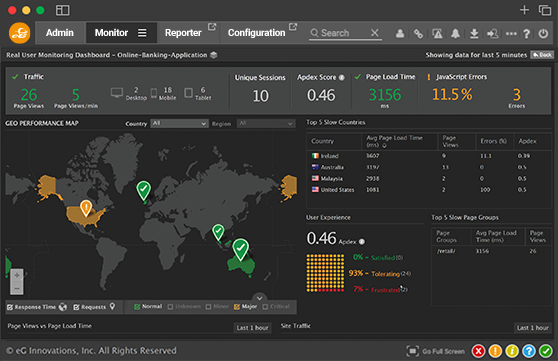The width and height of the screenshot is (558, 361).
Task: Open the help question mark icon
Action: coord(527,34)
